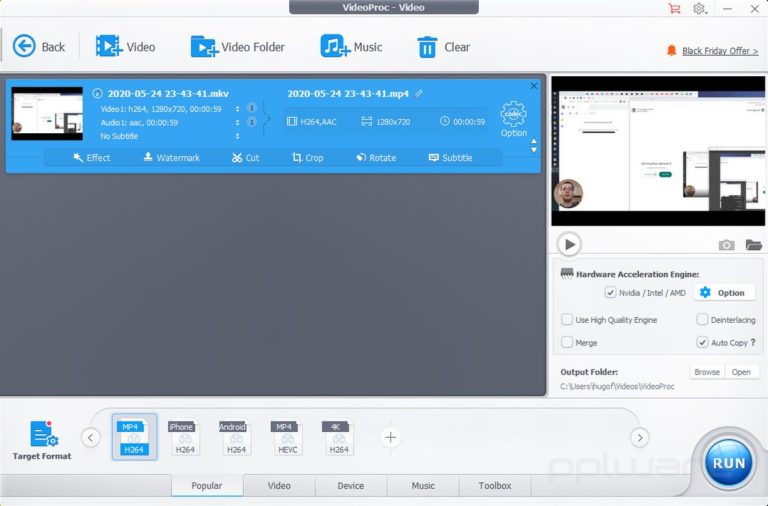Add Music files

pos(351,47)
